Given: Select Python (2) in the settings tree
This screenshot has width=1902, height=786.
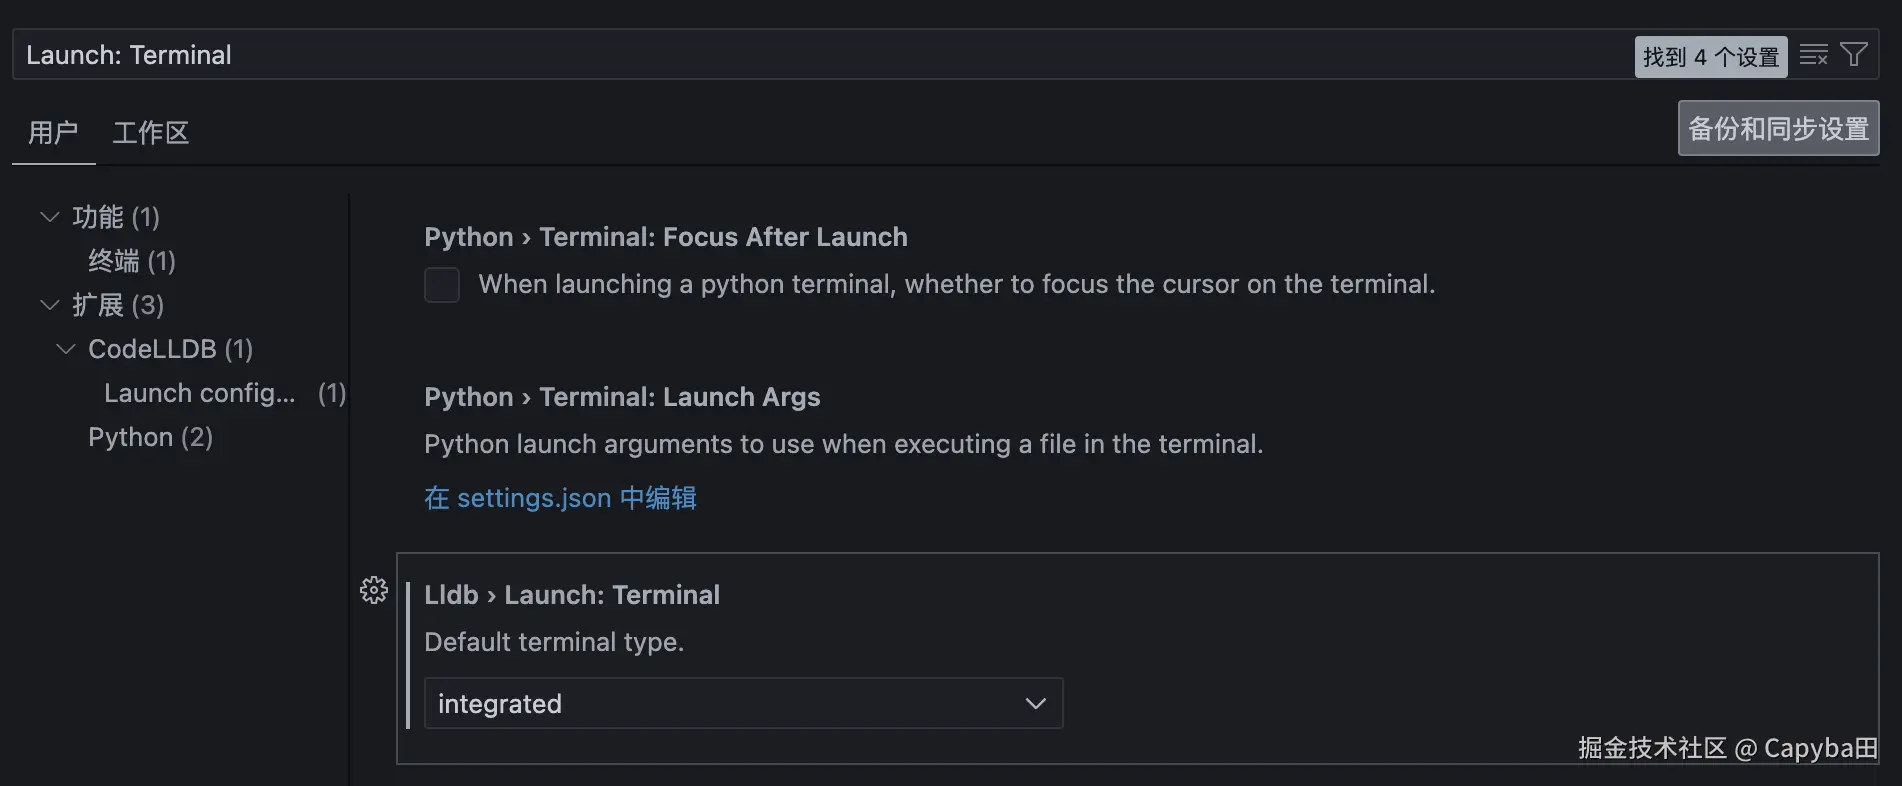Looking at the screenshot, I should (x=150, y=437).
